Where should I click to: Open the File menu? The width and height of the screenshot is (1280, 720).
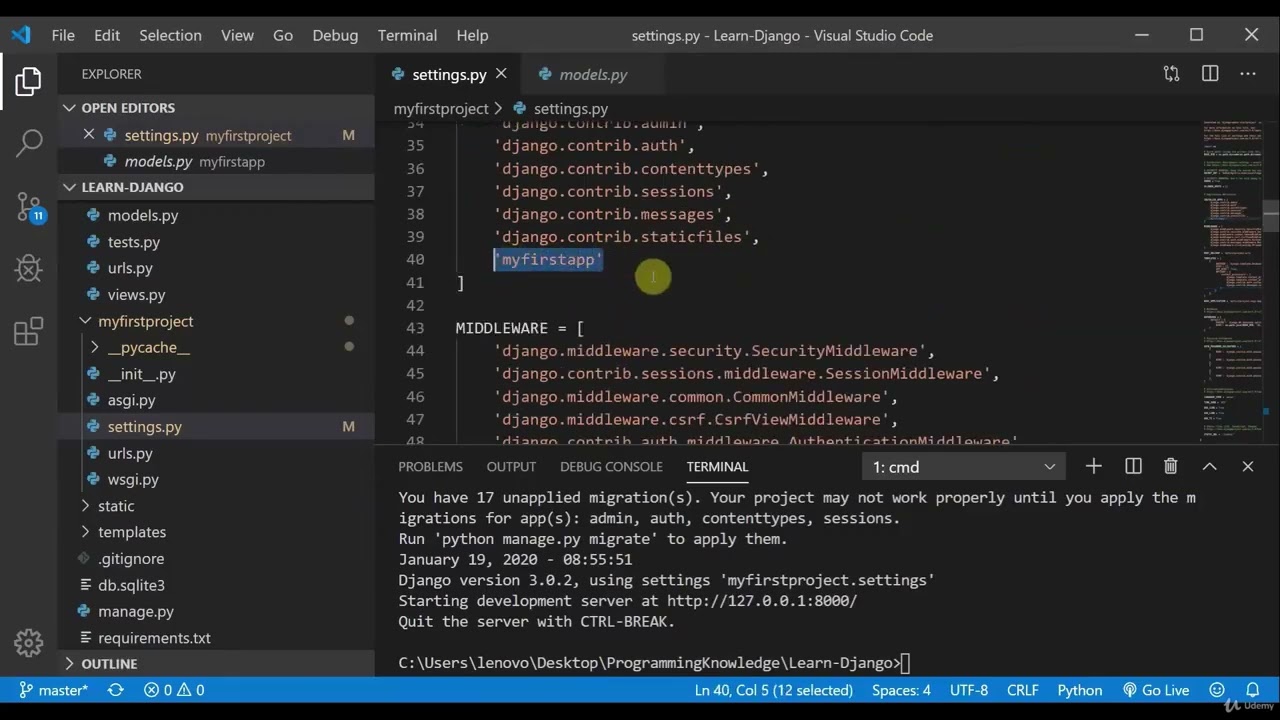pyautogui.click(x=63, y=35)
